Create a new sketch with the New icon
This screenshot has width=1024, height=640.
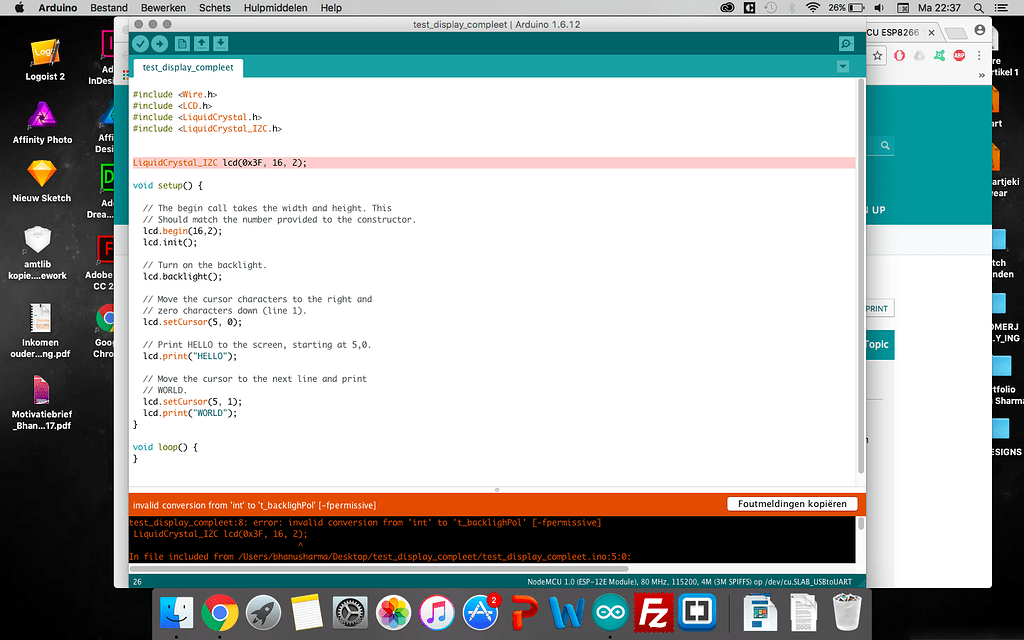[182, 44]
